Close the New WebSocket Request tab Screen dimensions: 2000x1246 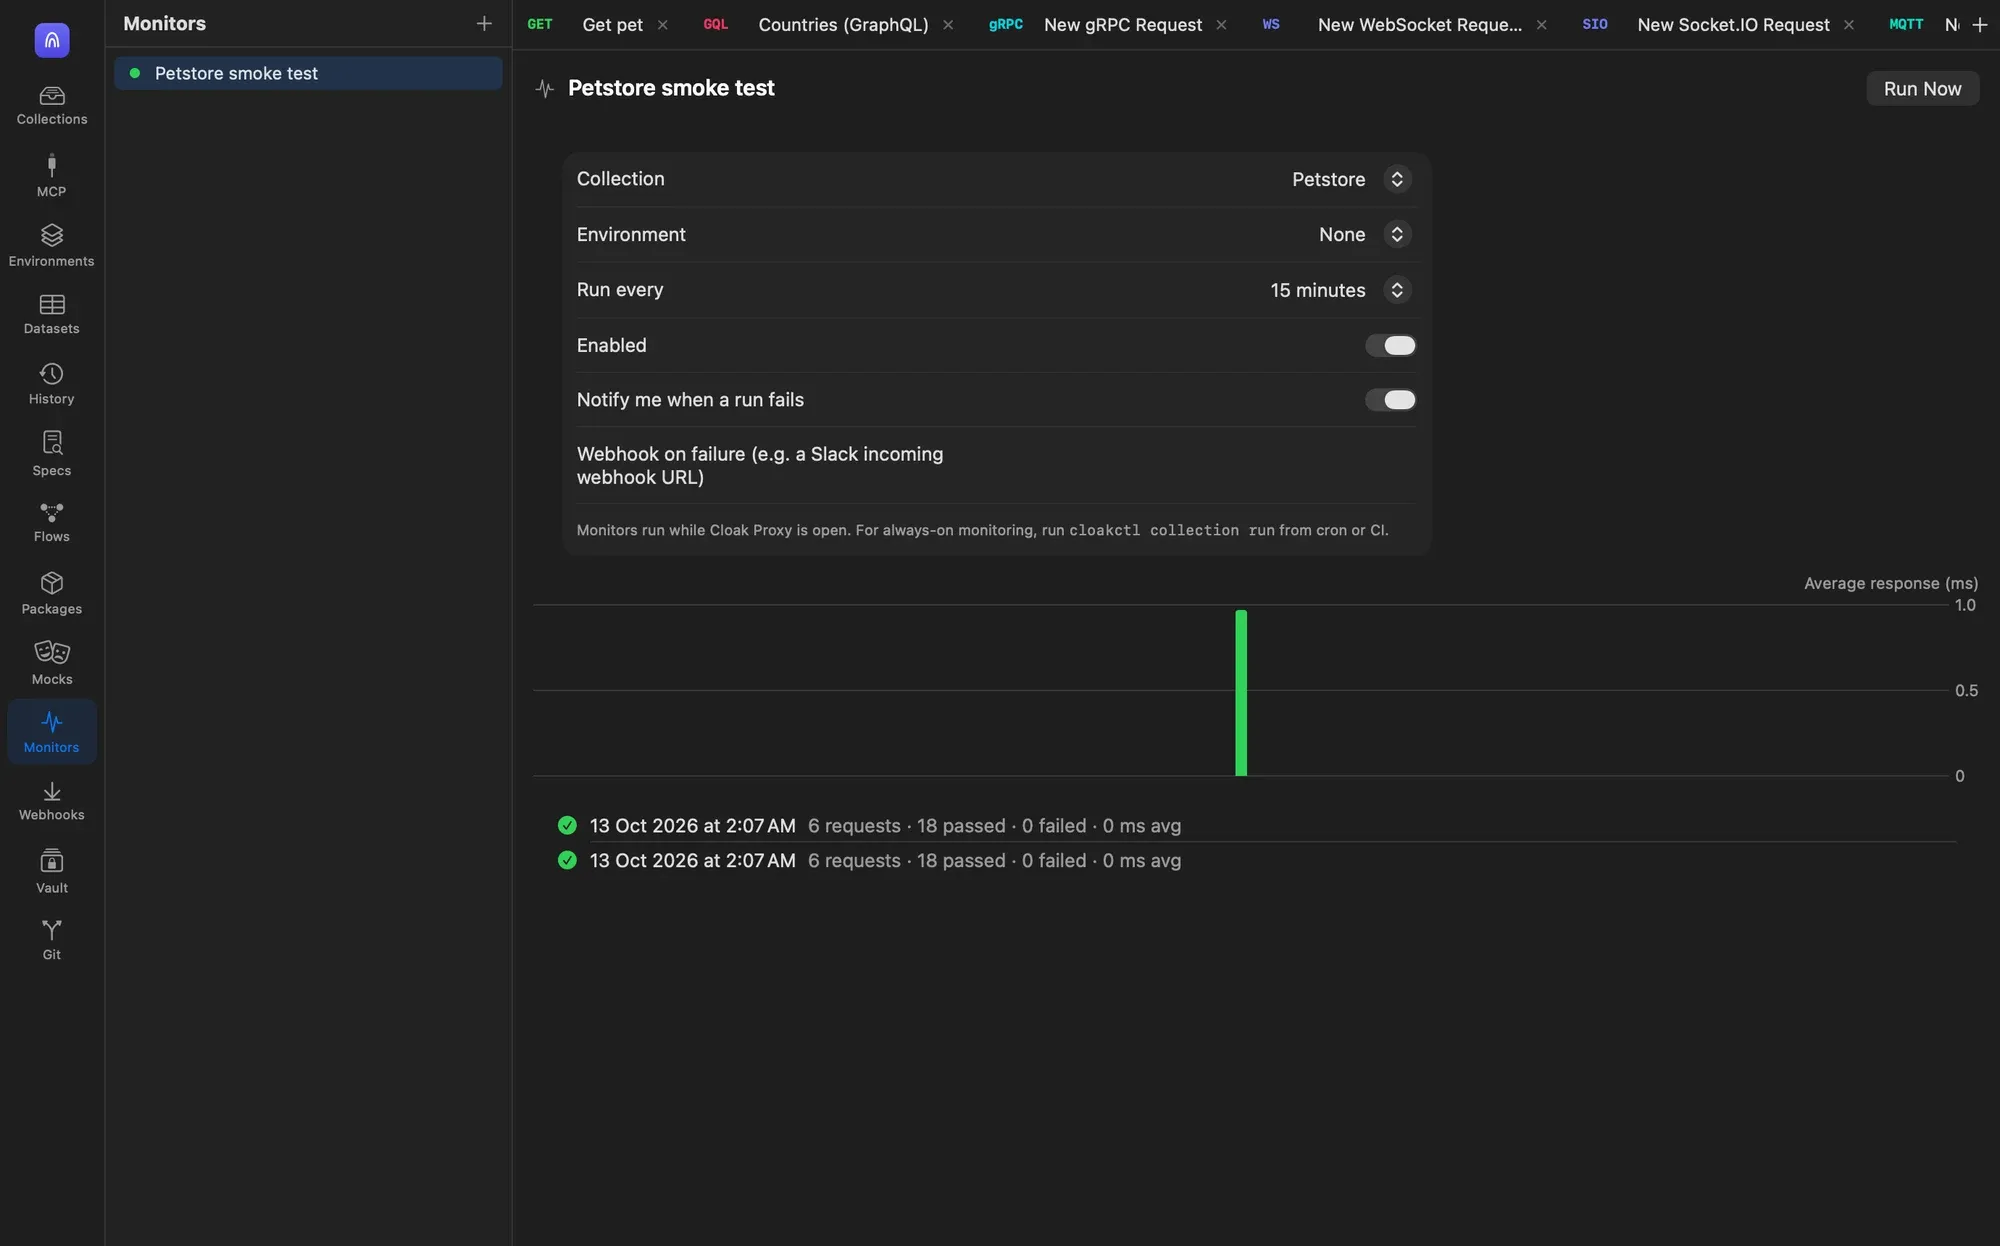[x=1541, y=25]
